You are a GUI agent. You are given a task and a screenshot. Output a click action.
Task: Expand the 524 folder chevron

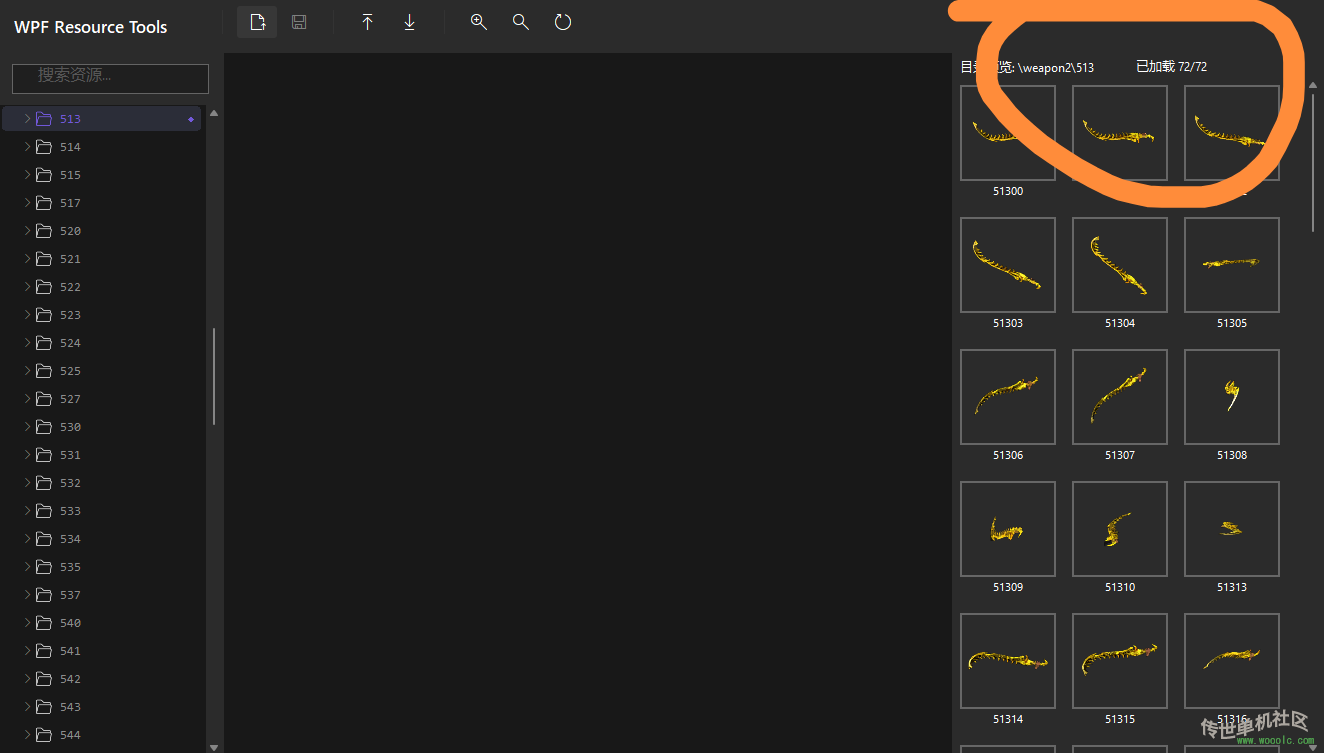click(x=27, y=343)
